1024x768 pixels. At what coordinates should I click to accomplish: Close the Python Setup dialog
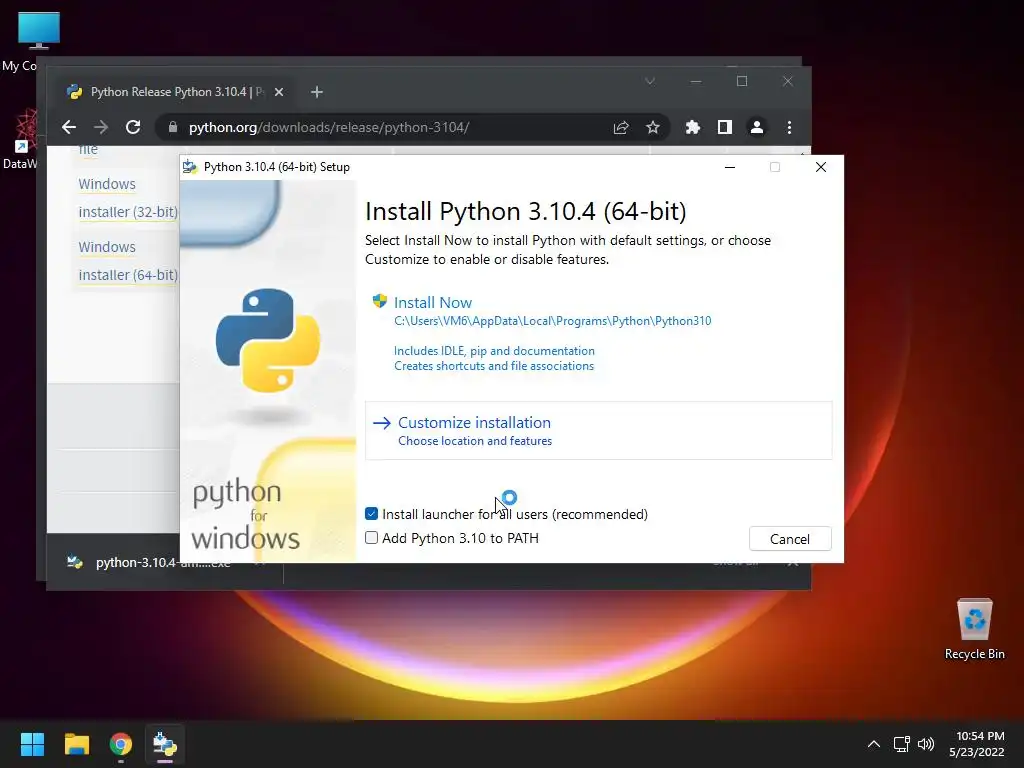(821, 167)
